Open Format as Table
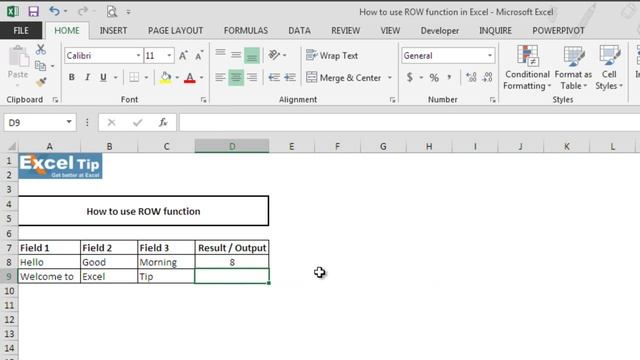The width and height of the screenshot is (640, 360). (573, 68)
